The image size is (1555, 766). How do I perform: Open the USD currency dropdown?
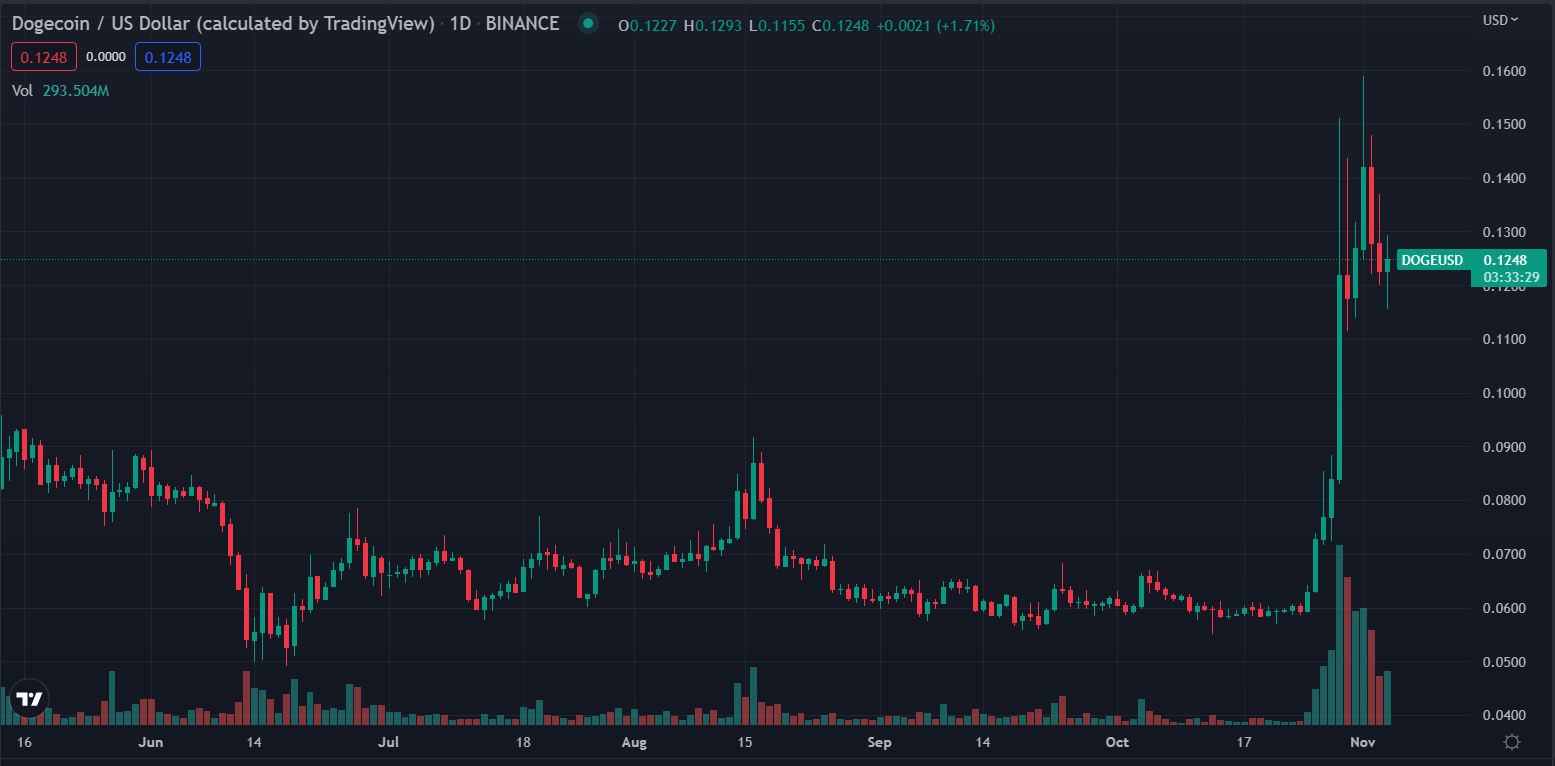point(1500,20)
